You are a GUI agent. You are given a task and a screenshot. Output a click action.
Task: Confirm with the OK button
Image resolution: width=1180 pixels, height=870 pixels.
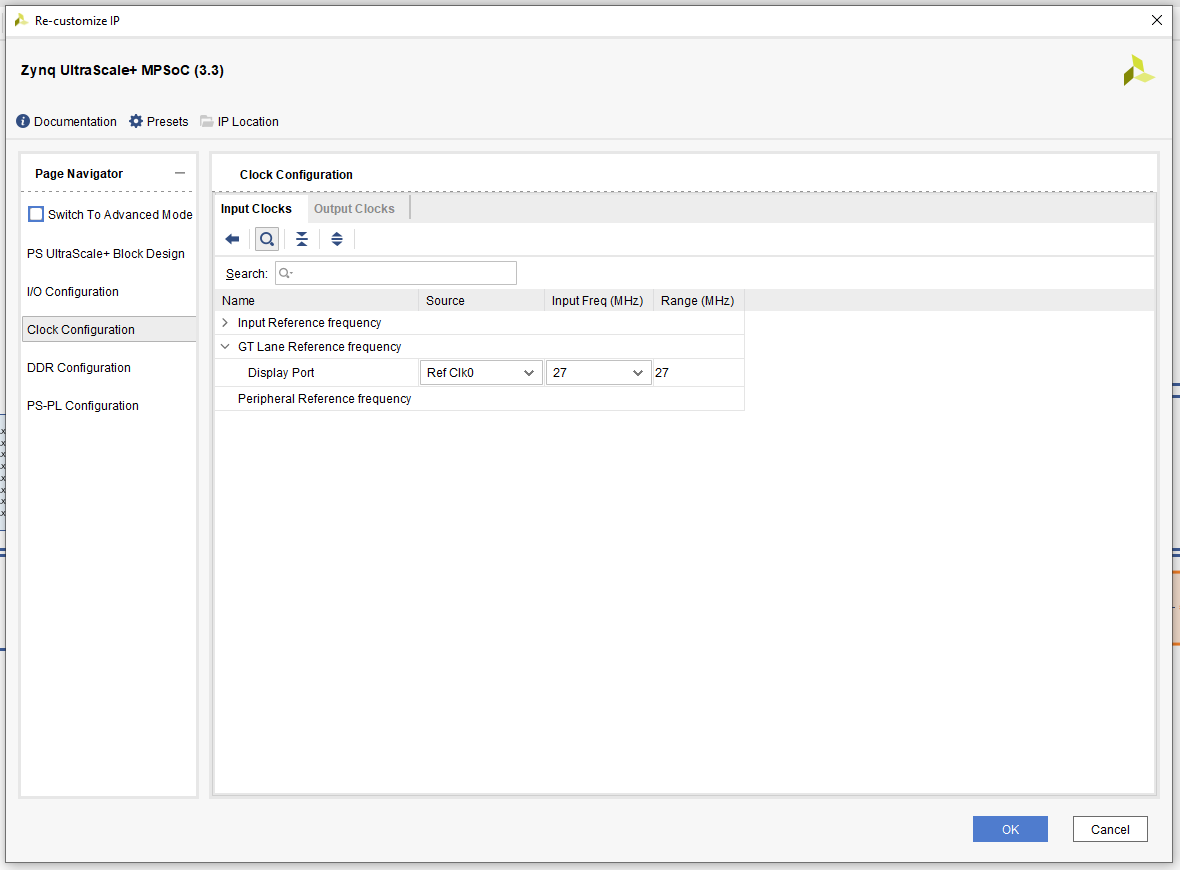click(1010, 829)
